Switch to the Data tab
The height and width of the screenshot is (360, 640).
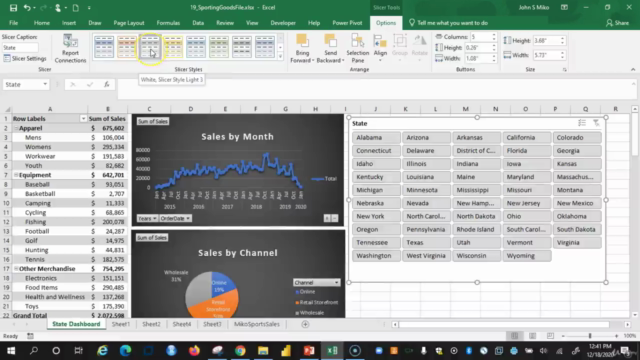(198, 23)
